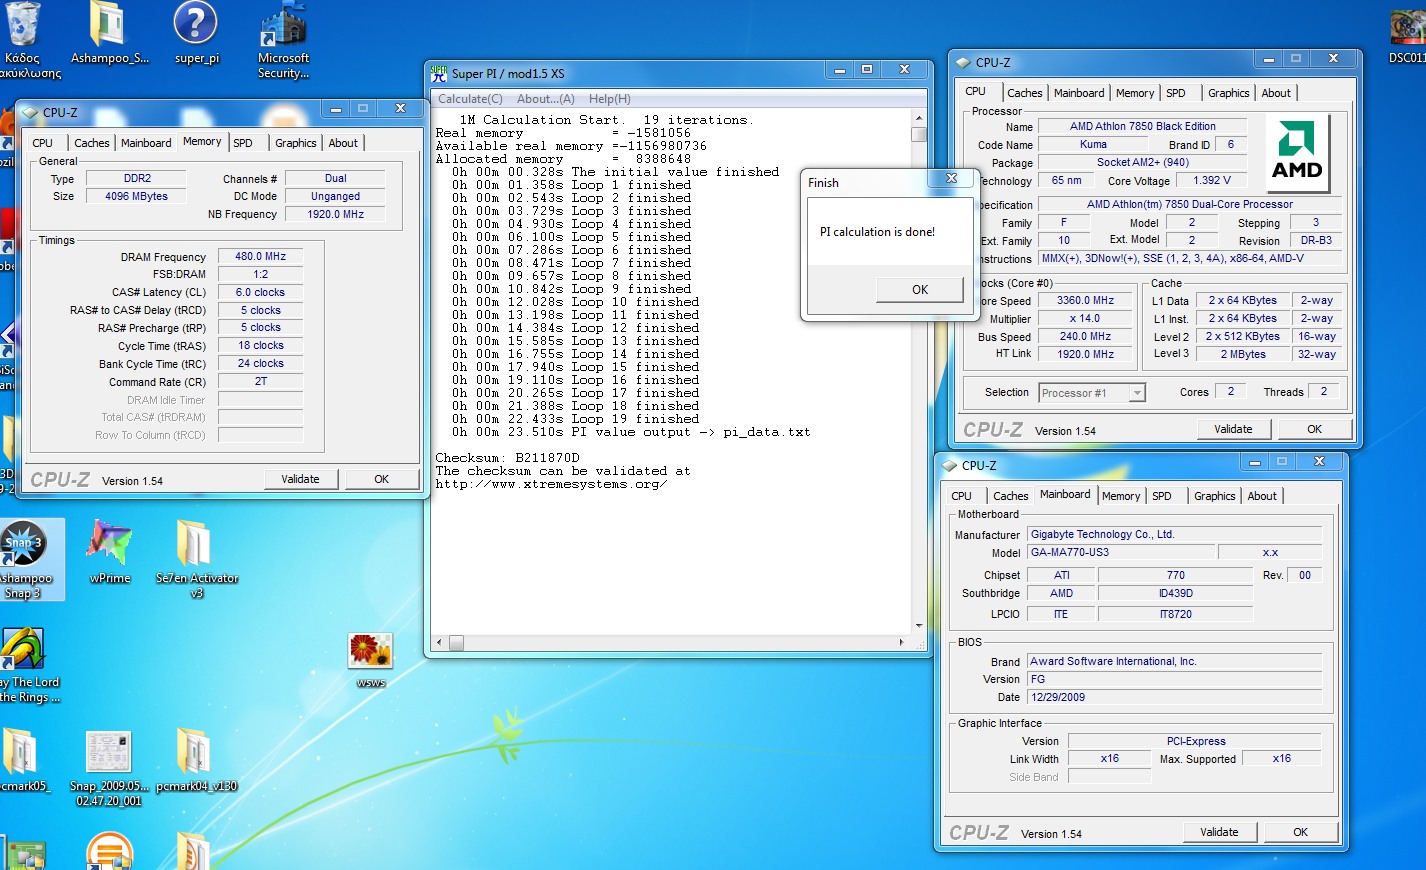Switch to SPD tab in Mainboard CPU-Z window

(1162, 496)
